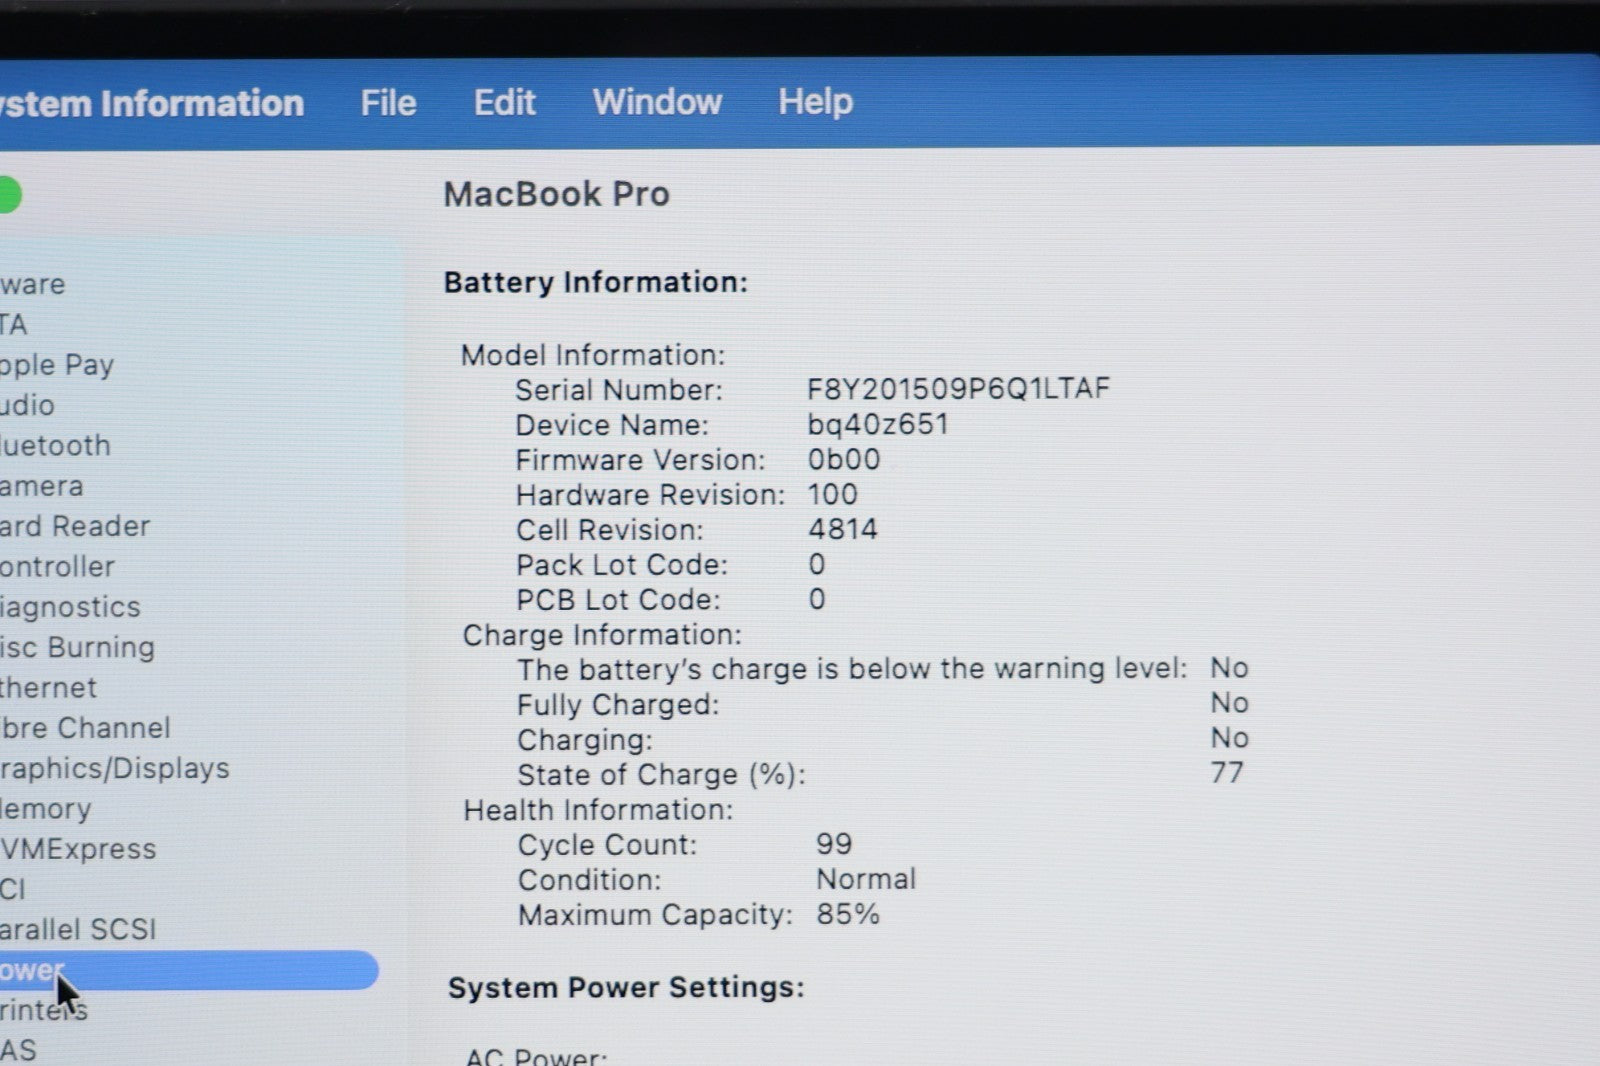This screenshot has width=1600, height=1066.
Task: Open the System Information app menu
Action: tap(150, 104)
